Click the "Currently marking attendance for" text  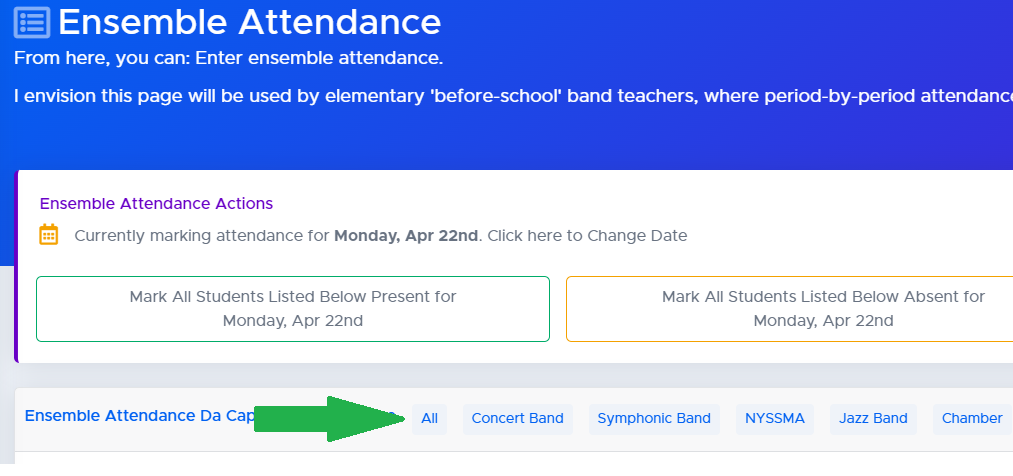point(202,236)
